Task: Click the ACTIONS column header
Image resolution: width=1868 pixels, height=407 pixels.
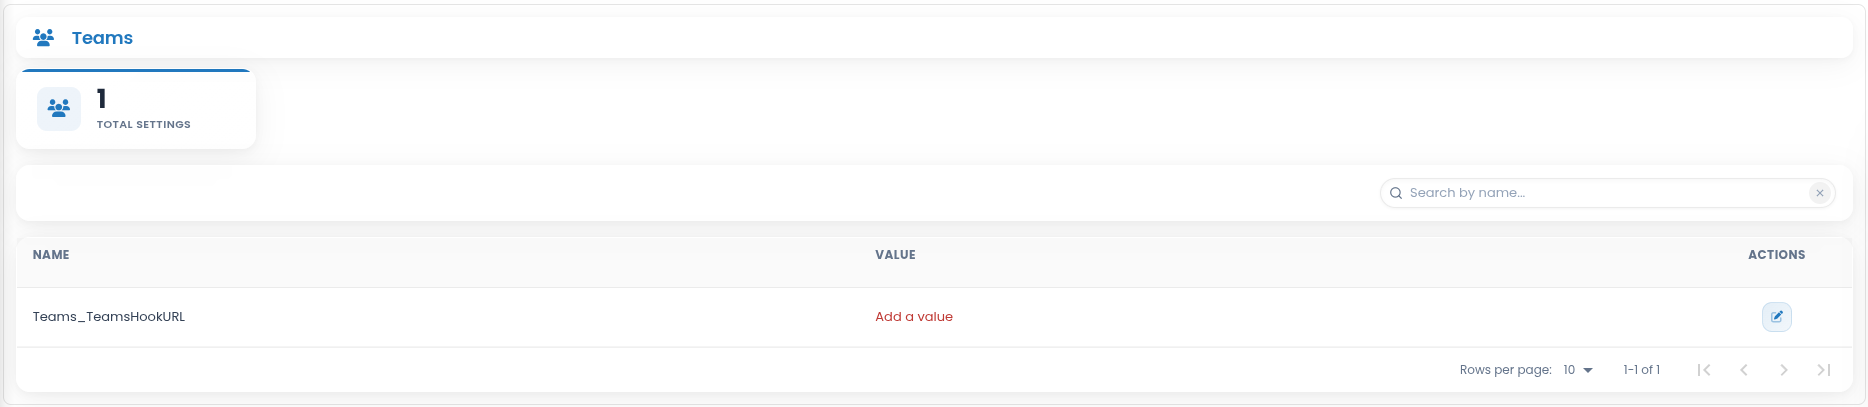Action: (x=1776, y=255)
